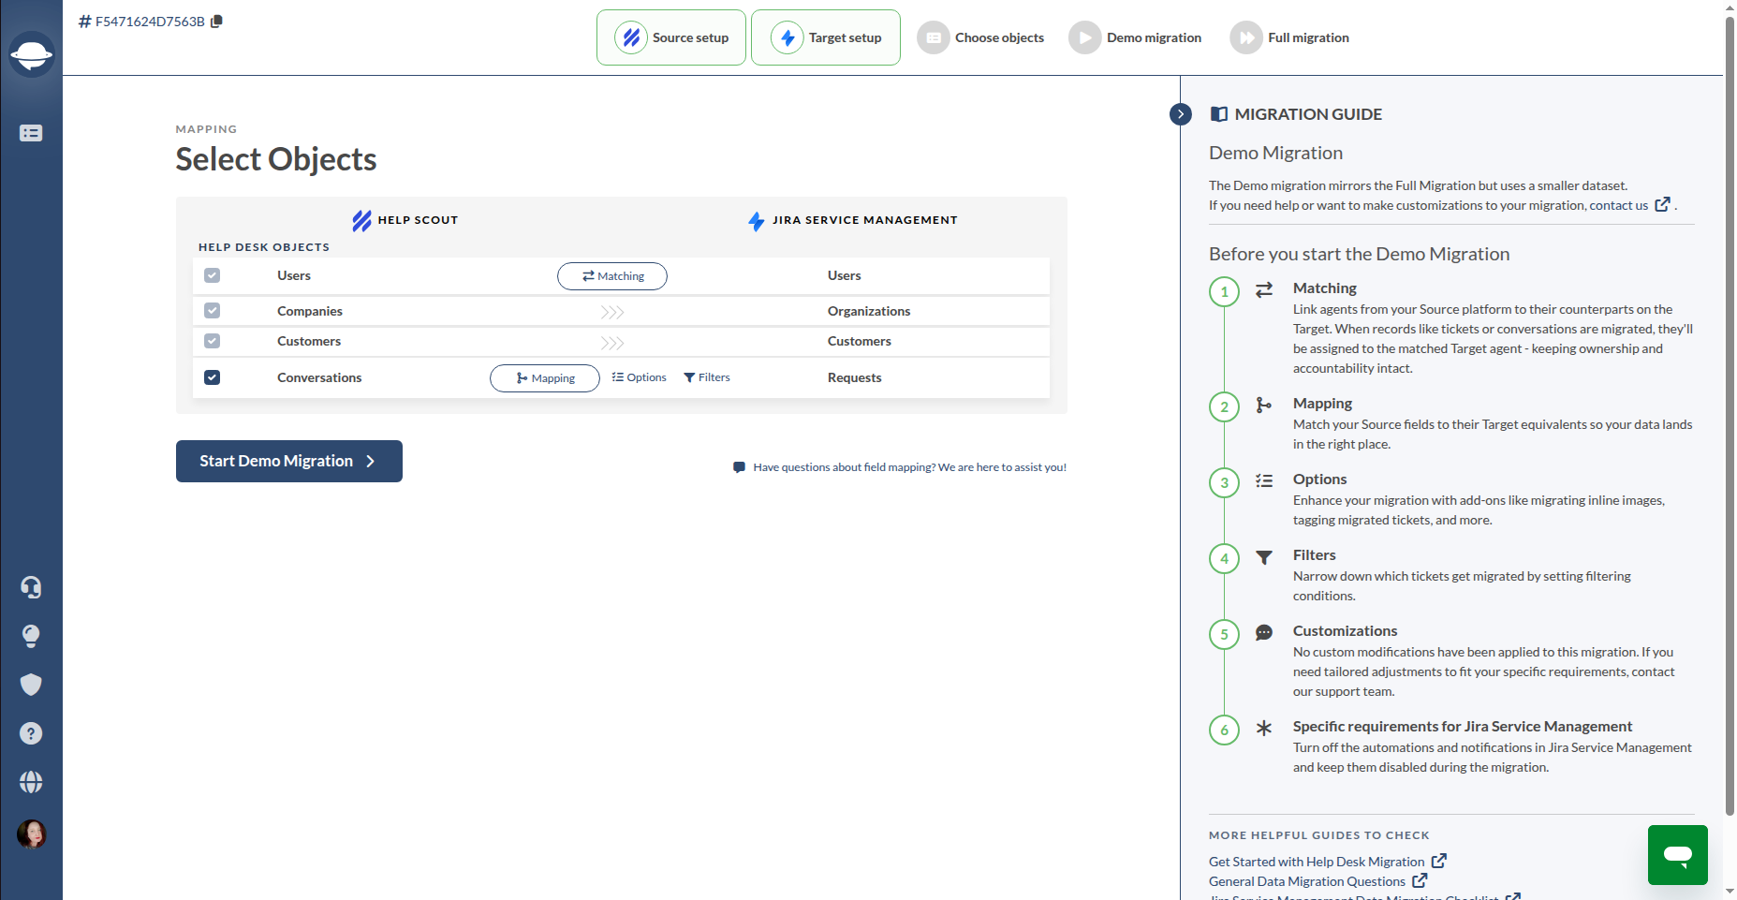Click the question mark help icon

coord(31,733)
